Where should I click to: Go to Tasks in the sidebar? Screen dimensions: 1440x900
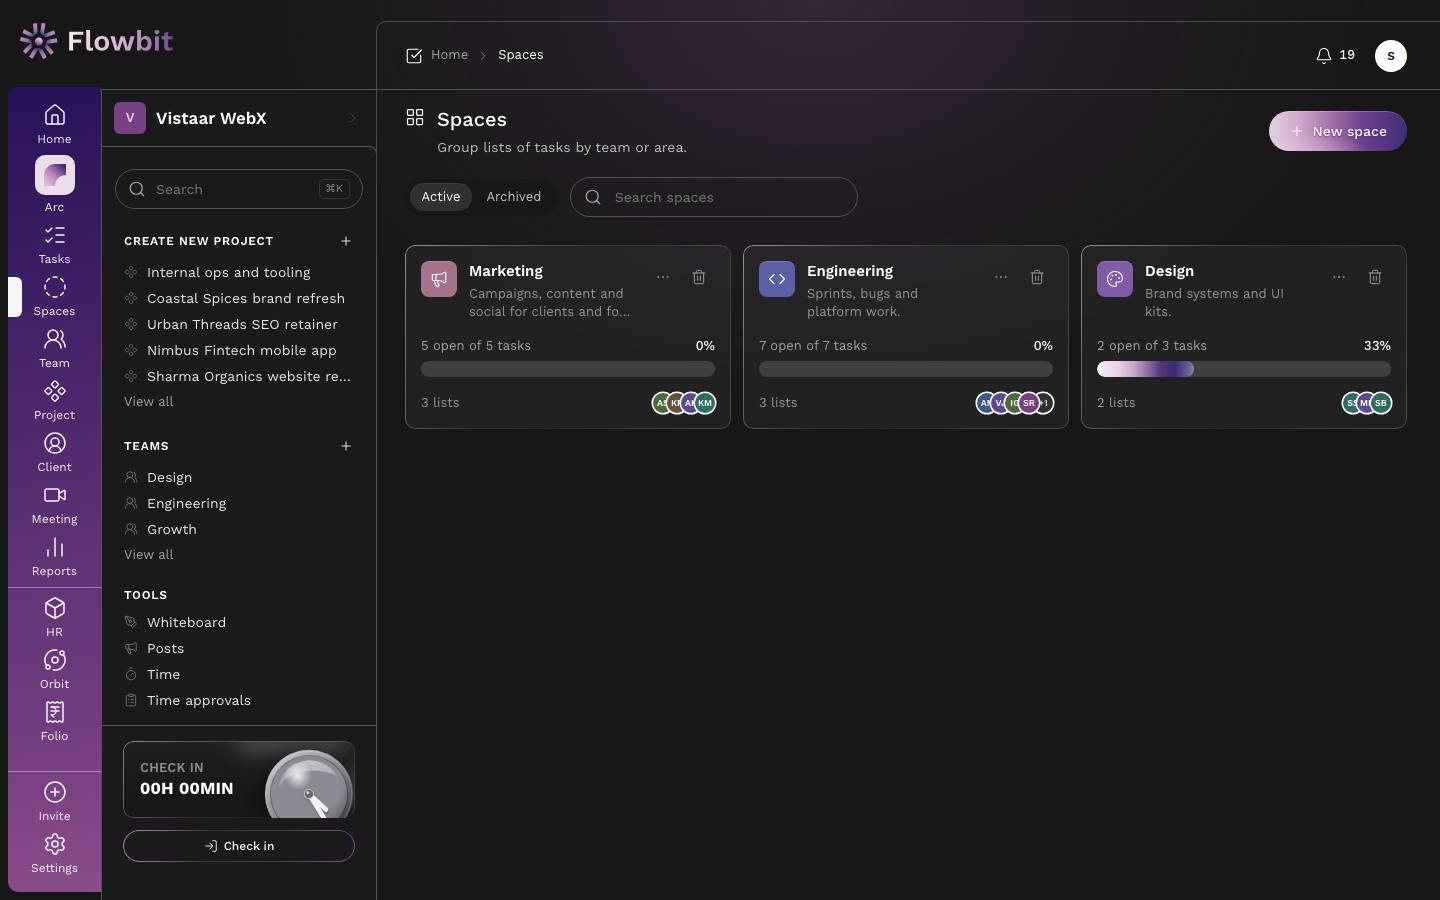point(54,245)
